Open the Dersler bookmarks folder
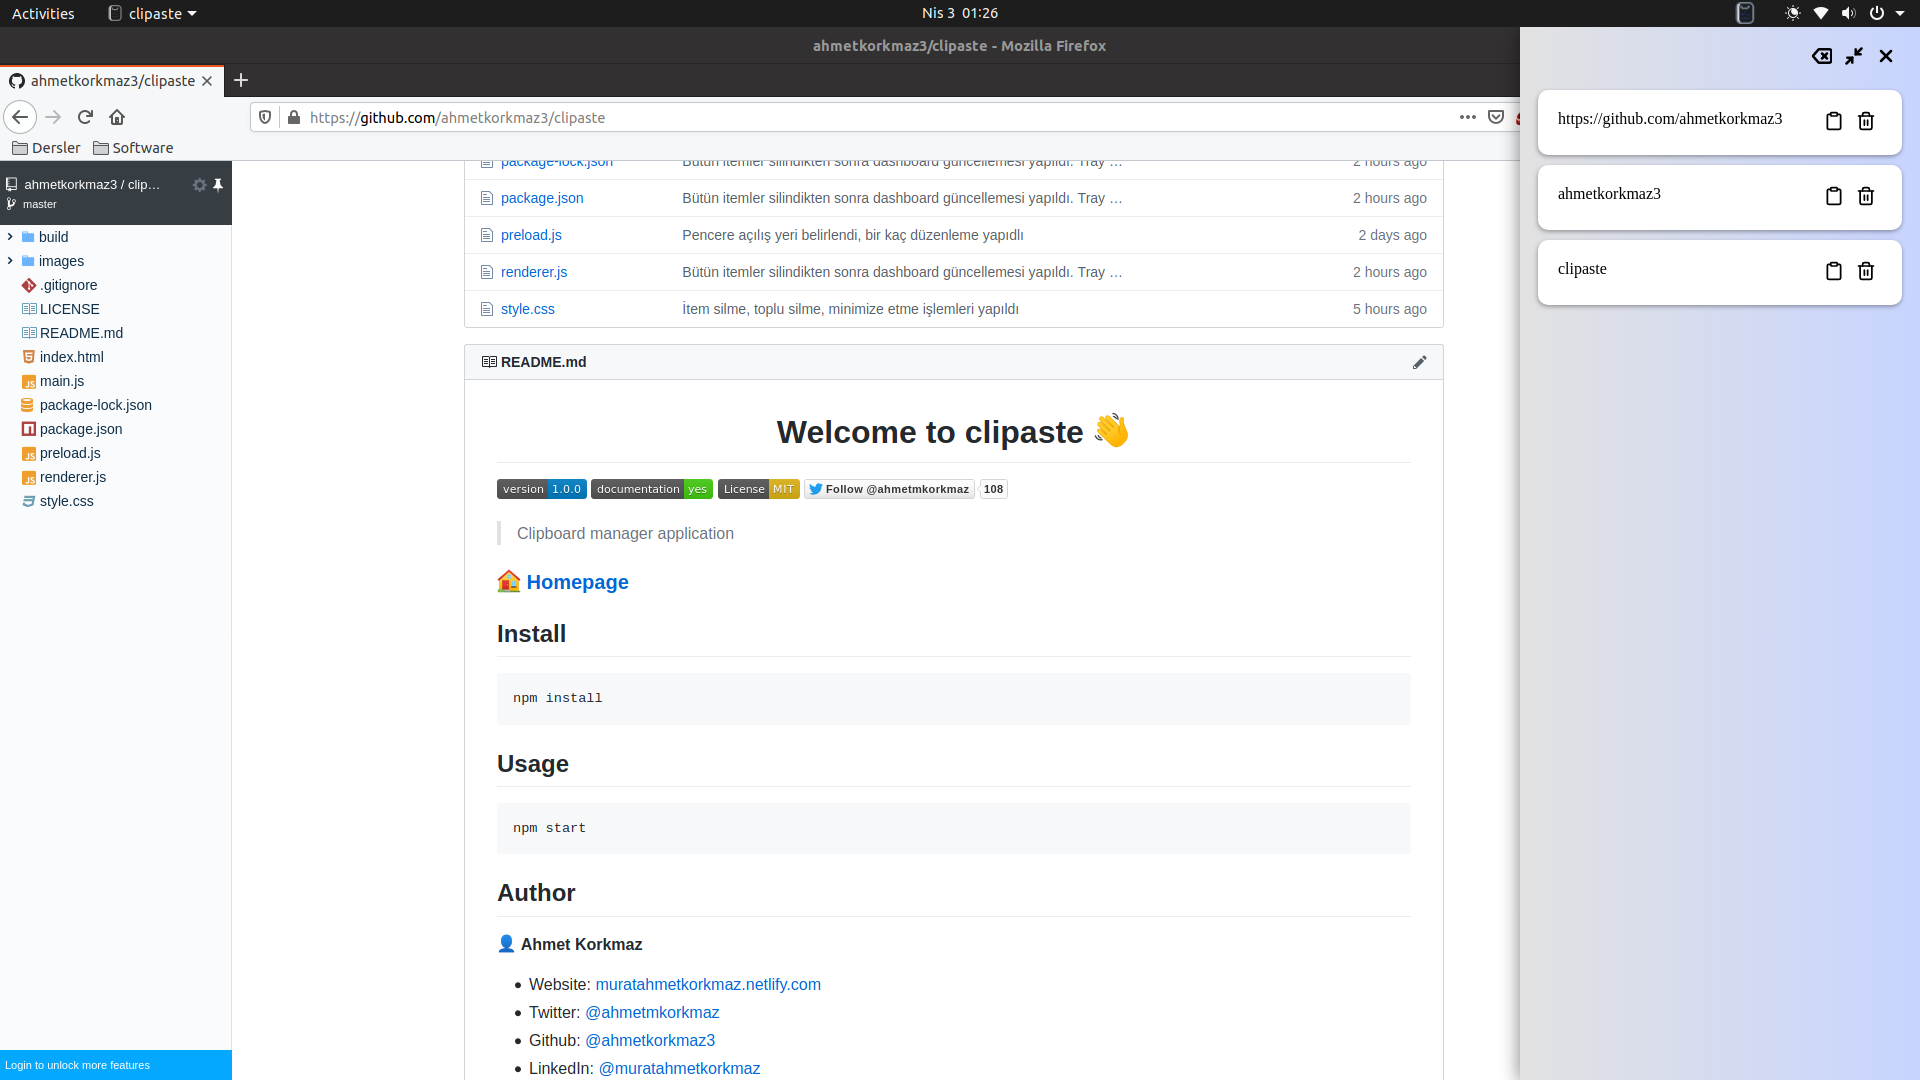Viewport: 1920px width, 1080px height. (46, 148)
